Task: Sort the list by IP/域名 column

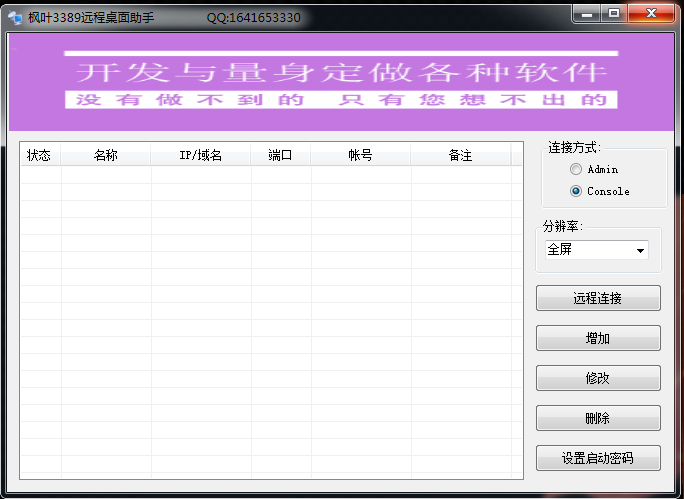Action: 200,155
